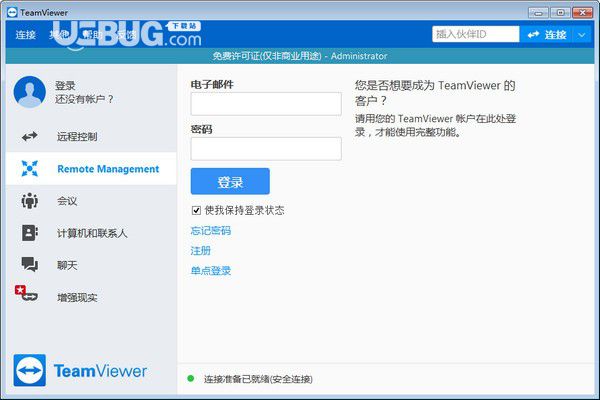Click the 还没有帐户？ text in sidebar
Image resolution: width=600 pixels, height=400 pixels.
[84, 99]
